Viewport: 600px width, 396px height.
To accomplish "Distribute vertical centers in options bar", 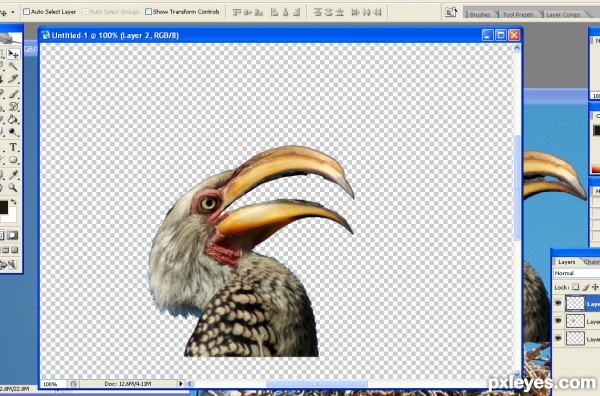I will (x=328, y=12).
